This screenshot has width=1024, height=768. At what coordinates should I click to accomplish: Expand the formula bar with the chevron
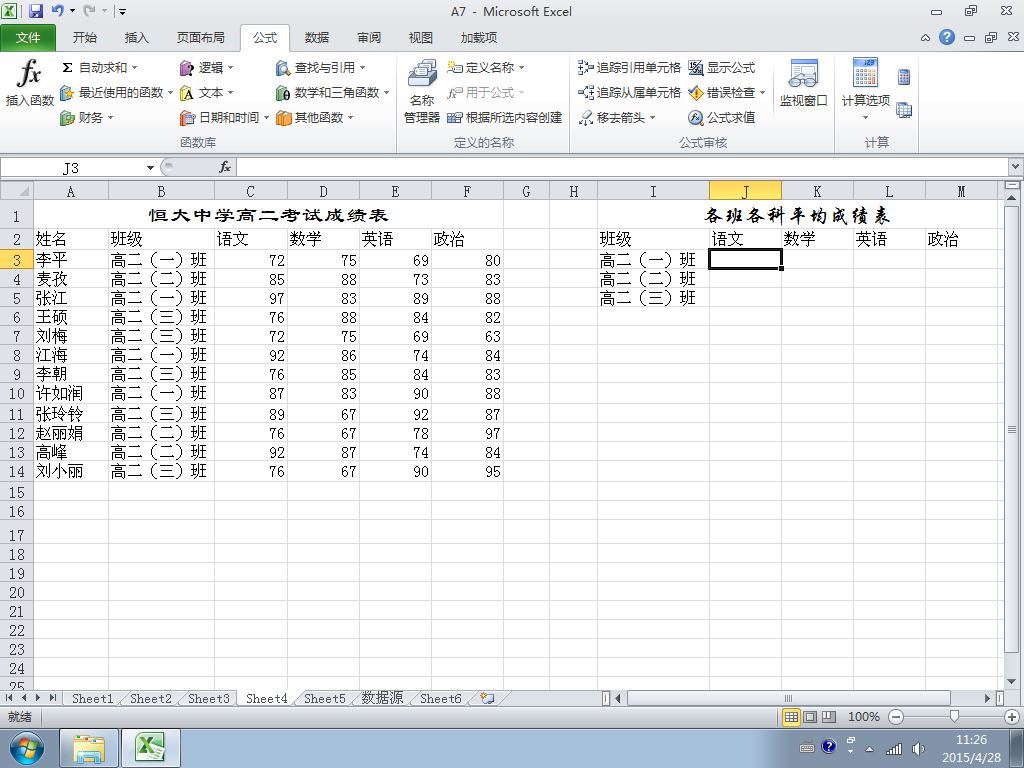(1016, 167)
